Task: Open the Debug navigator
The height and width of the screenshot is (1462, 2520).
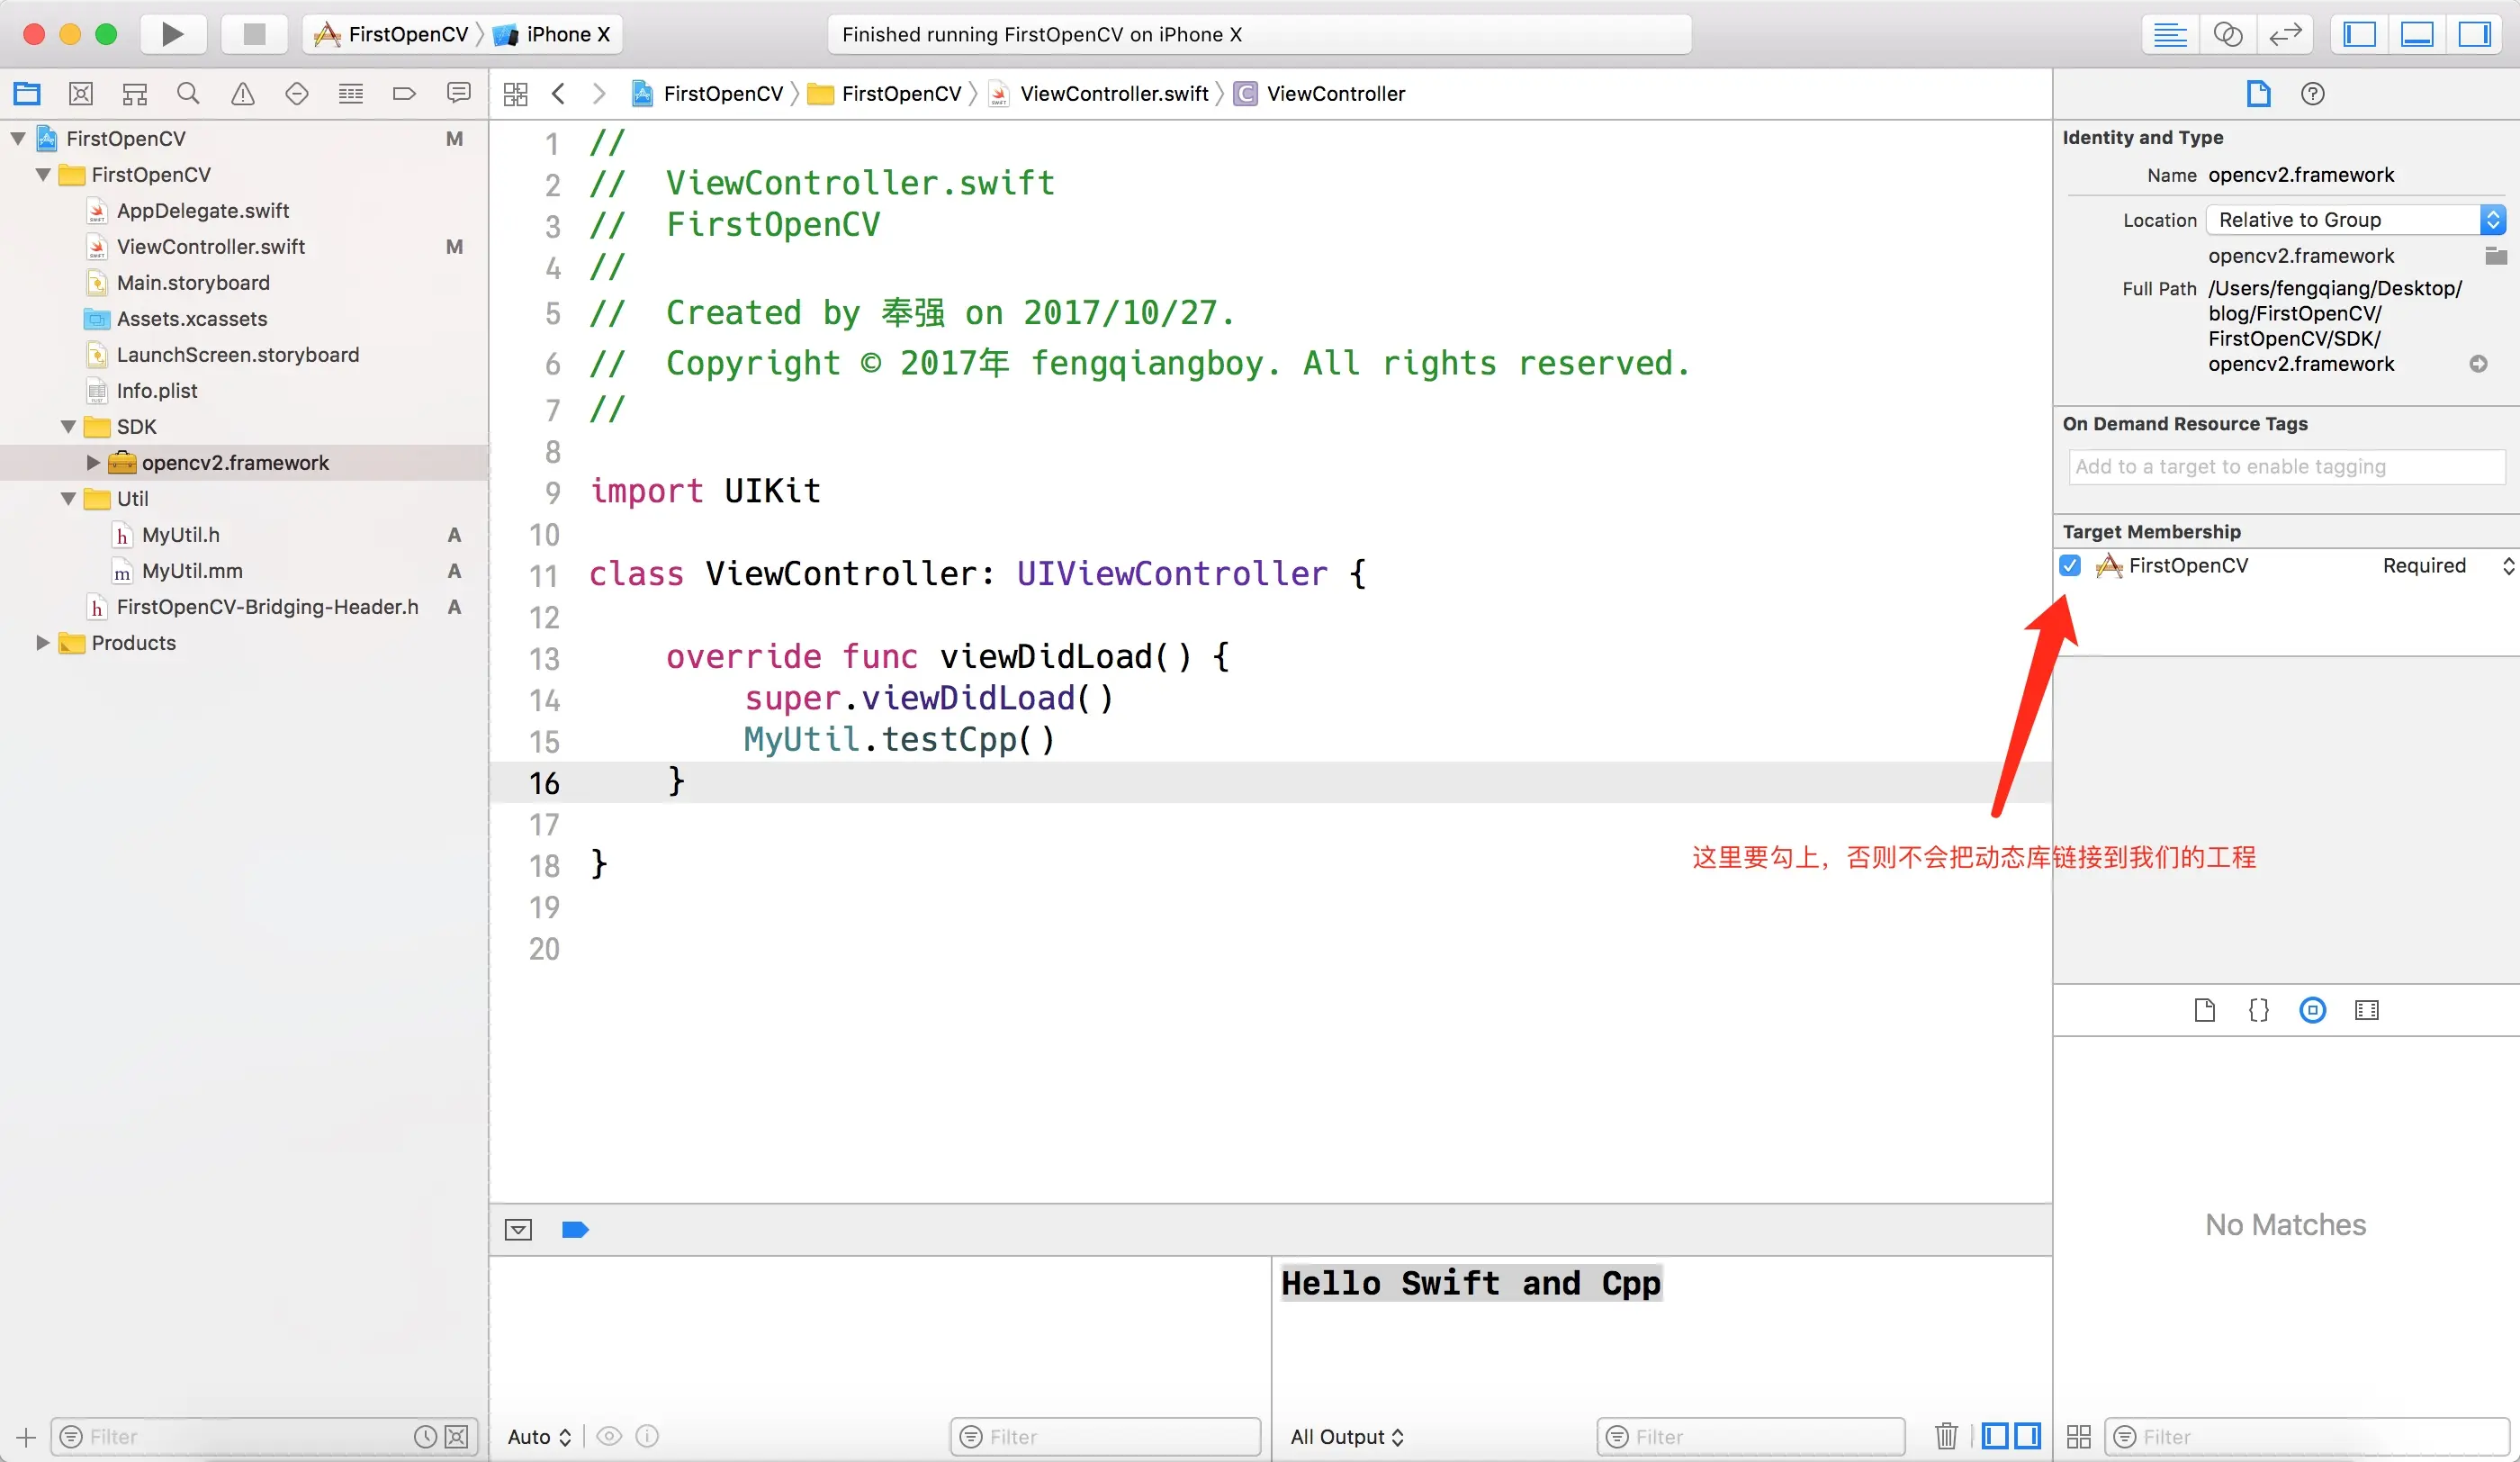Action: pyautogui.click(x=351, y=93)
